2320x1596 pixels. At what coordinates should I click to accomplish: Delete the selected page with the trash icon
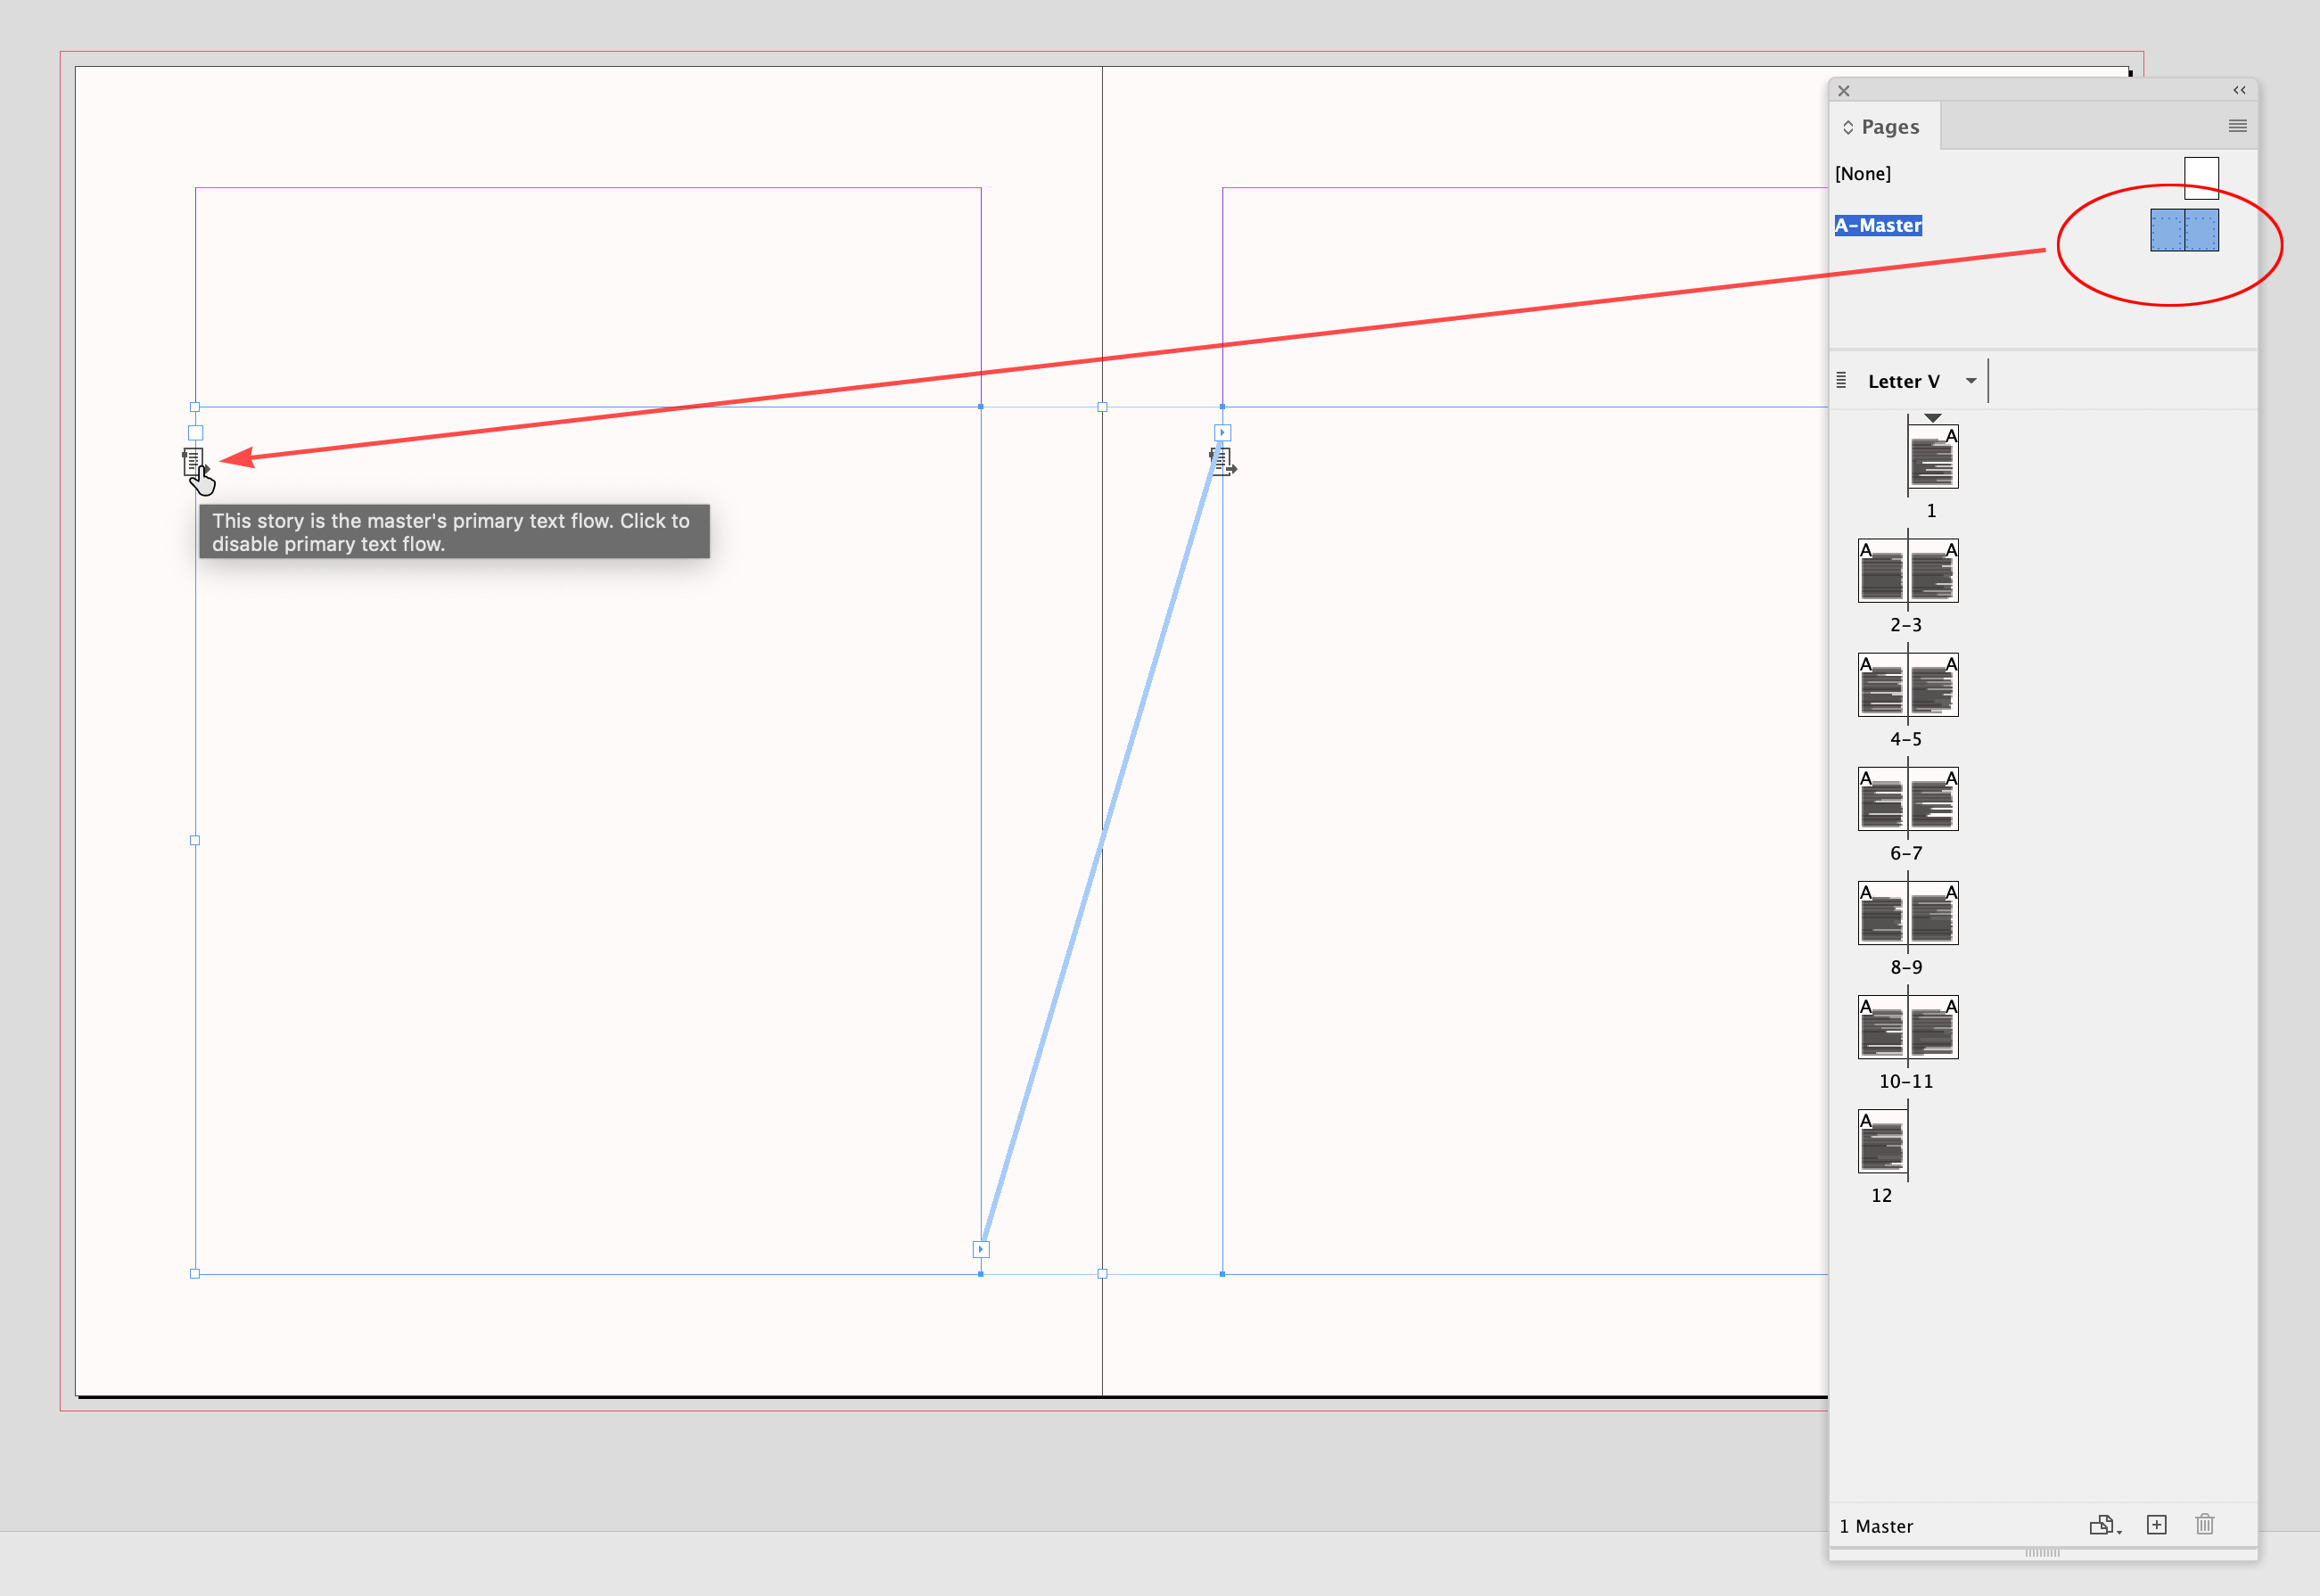coord(2206,1525)
